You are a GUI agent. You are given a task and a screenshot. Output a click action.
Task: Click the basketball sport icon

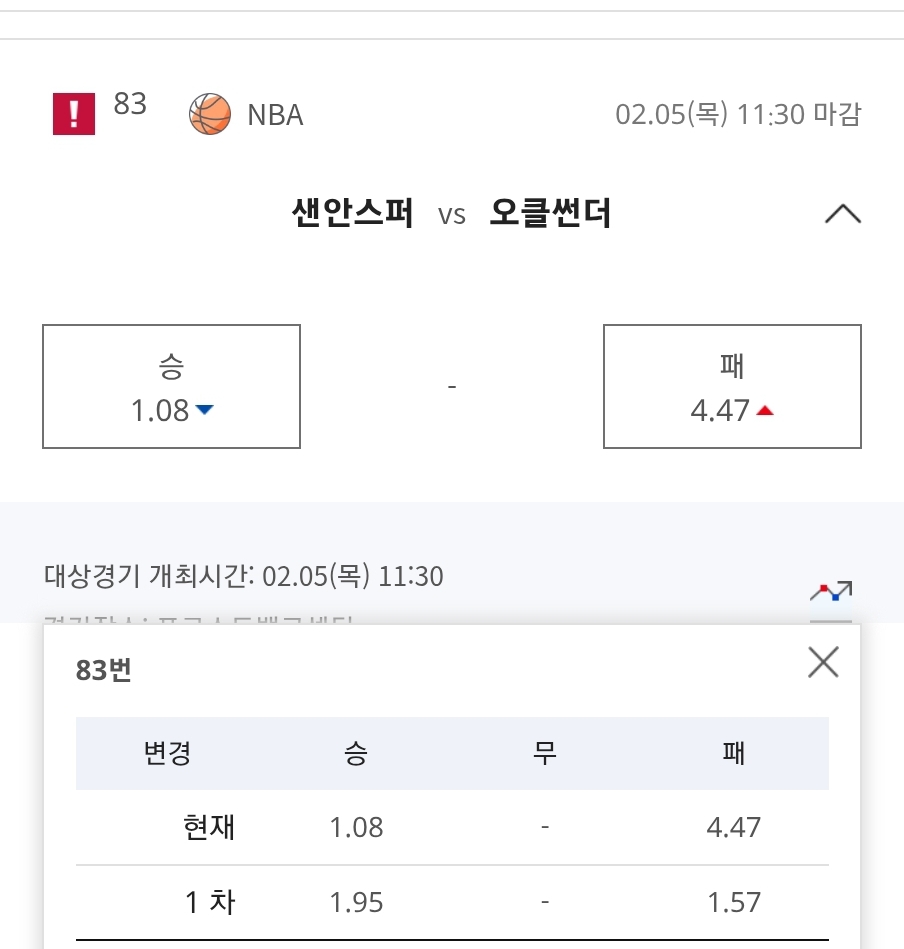[210, 114]
